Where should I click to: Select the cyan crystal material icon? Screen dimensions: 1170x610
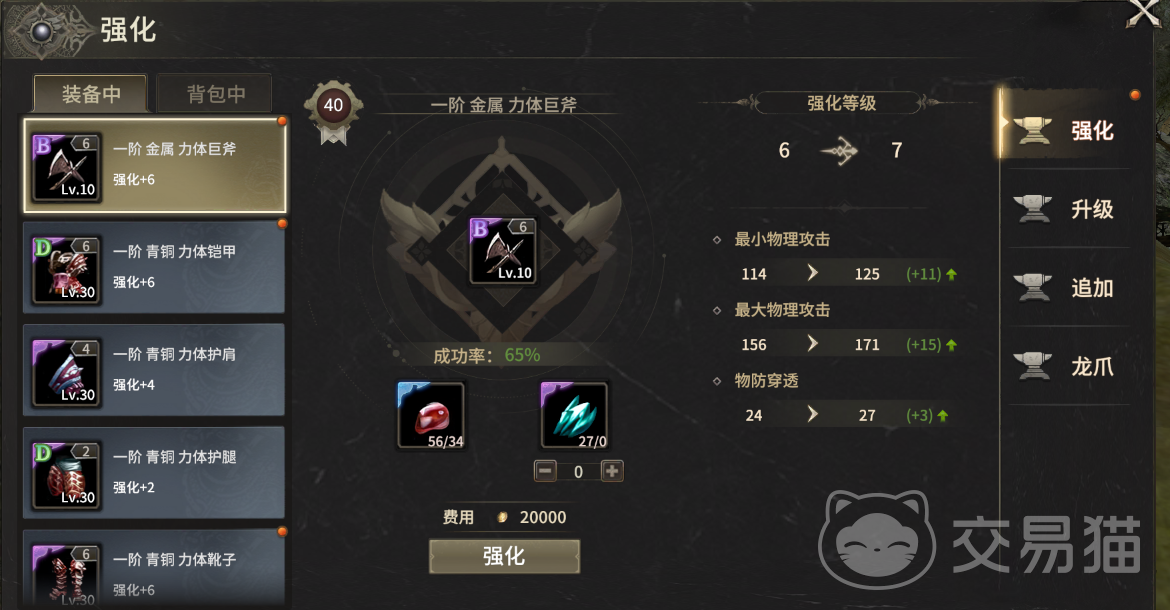tap(574, 415)
